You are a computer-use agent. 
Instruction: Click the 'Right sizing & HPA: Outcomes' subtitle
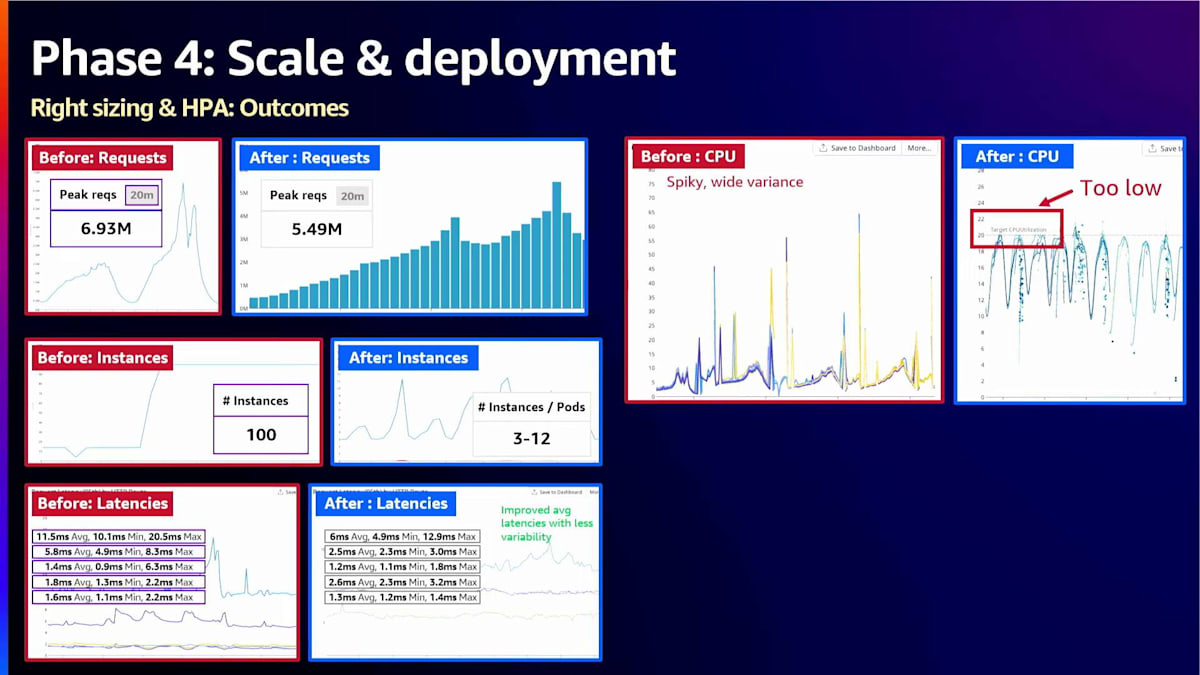[190, 107]
